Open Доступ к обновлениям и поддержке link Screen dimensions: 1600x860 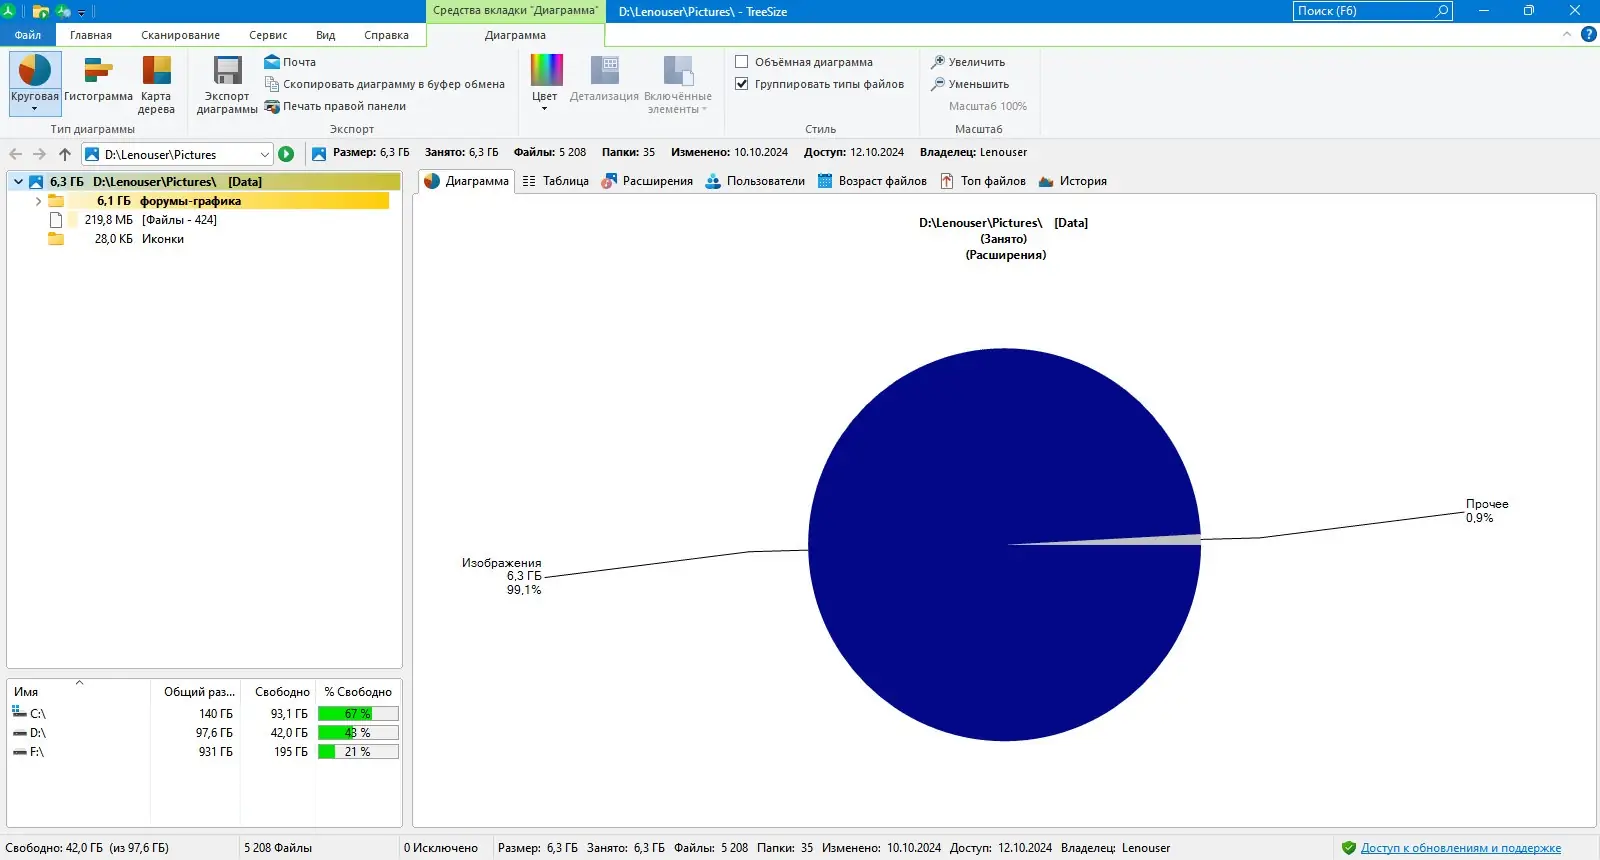point(1460,848)
